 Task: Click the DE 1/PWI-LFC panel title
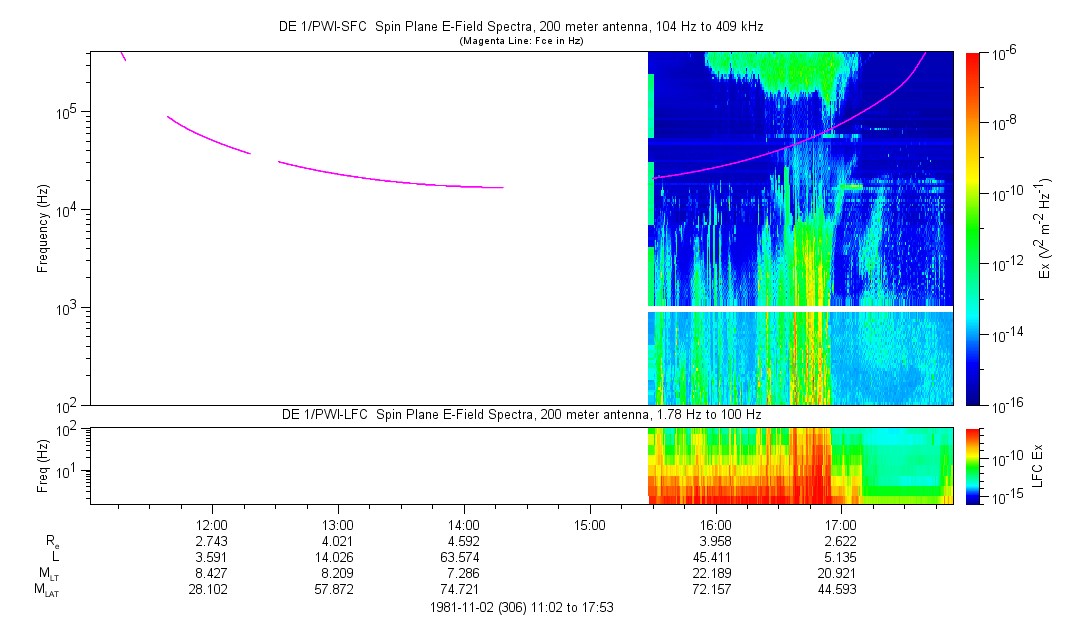point(520,414)
